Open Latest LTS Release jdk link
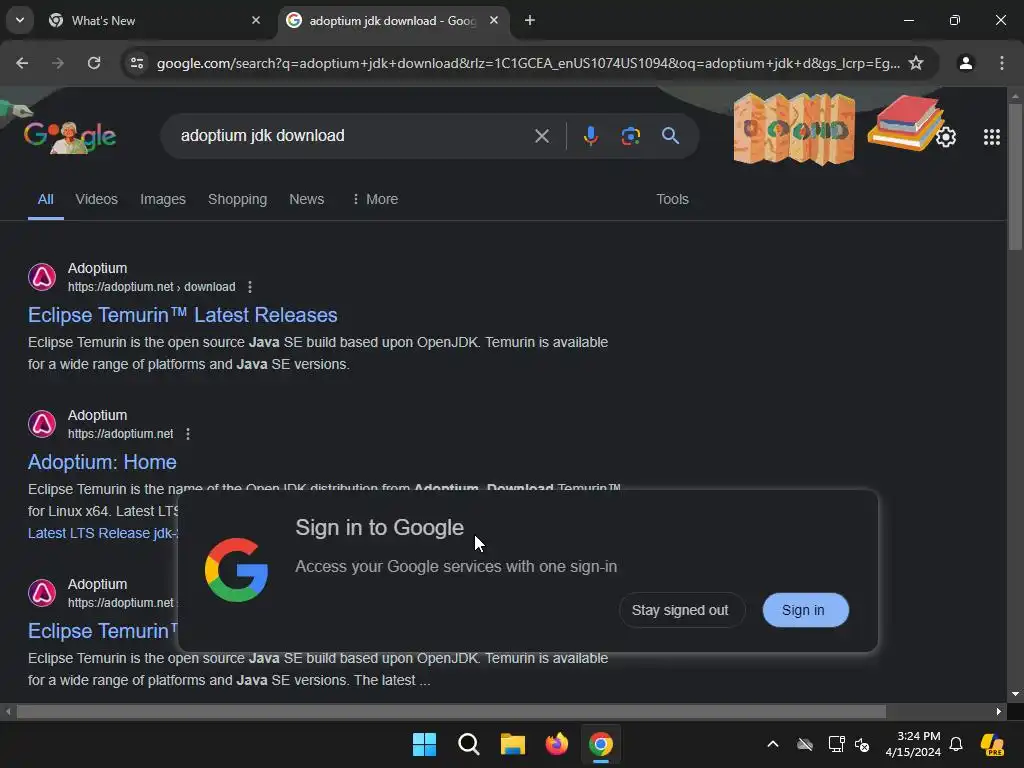The image size is (1024, 768). 103,533
